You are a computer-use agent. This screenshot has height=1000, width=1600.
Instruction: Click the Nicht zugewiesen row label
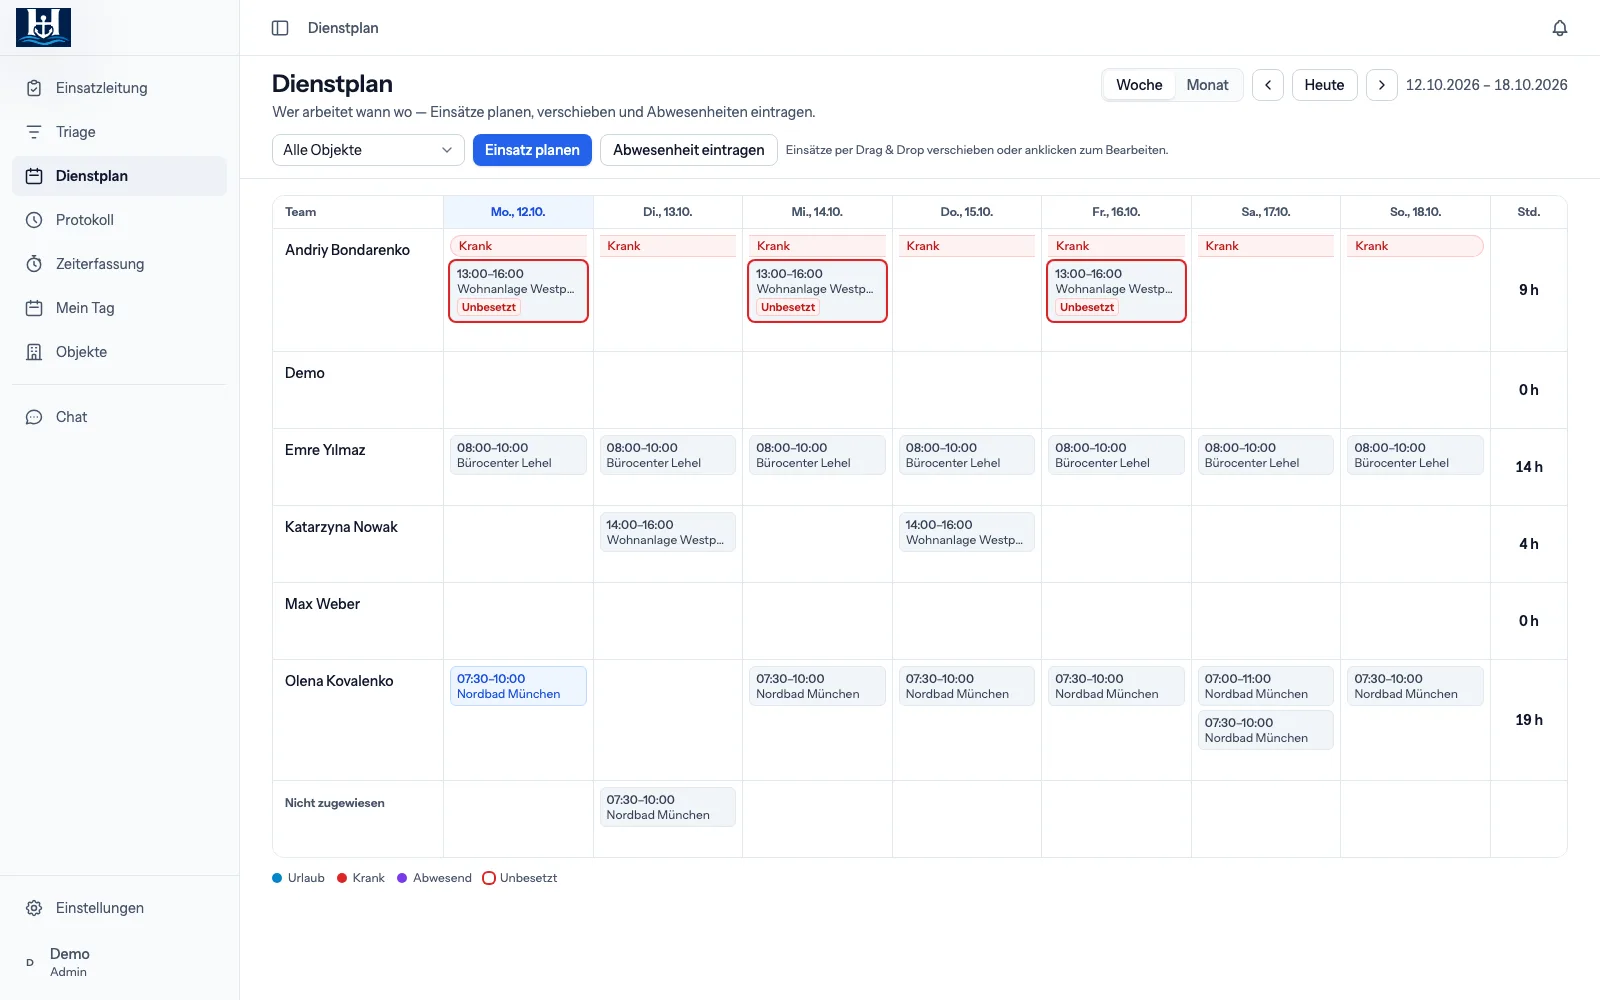334,803
